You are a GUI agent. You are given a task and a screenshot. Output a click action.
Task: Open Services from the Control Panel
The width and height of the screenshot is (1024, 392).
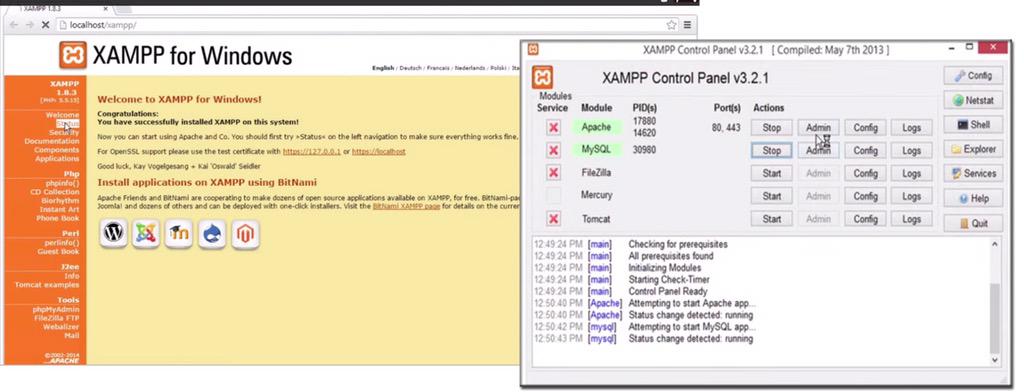point(973,174)
